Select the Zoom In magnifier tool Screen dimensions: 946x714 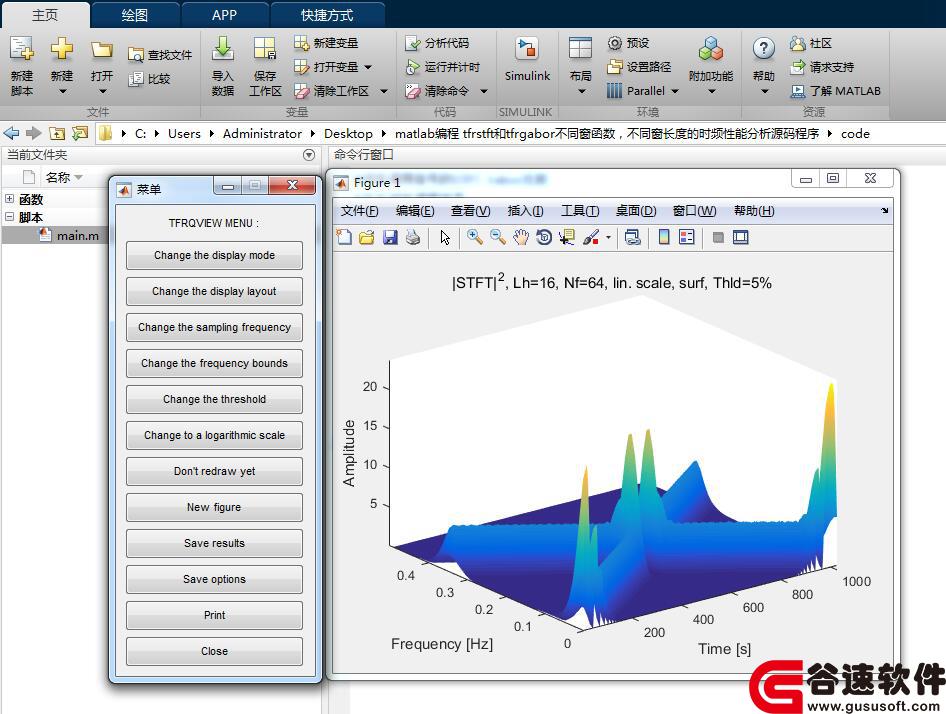tap(475, 237)
